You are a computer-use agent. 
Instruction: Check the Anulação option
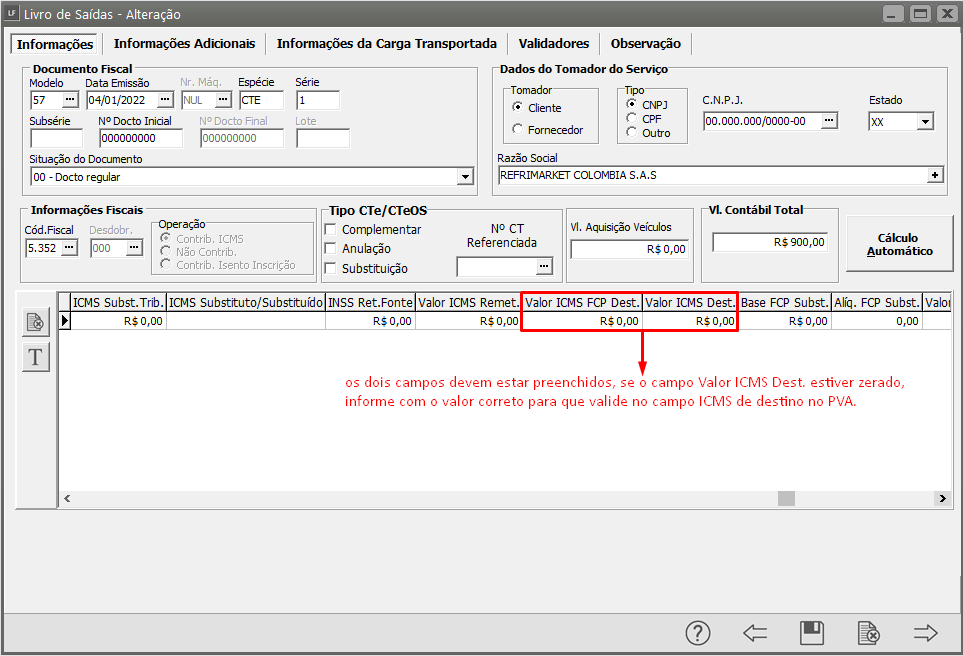click(331, 249)
